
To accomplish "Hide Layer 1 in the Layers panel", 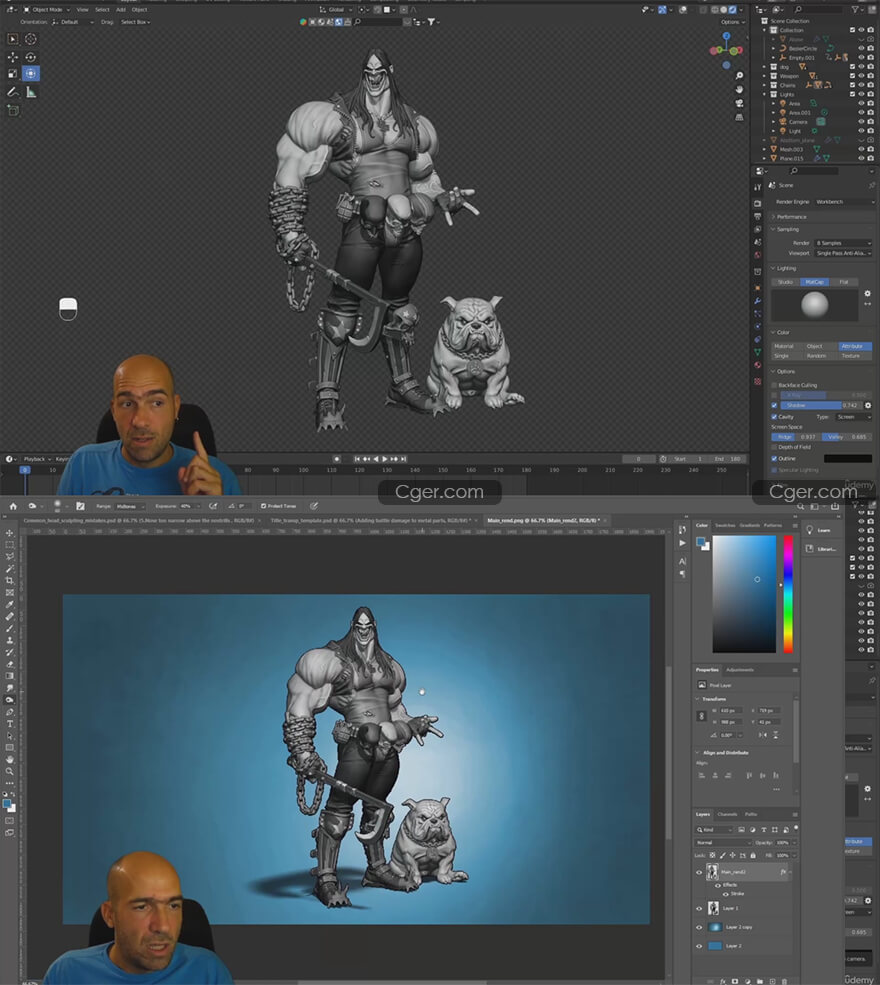I will pos(699,908).
